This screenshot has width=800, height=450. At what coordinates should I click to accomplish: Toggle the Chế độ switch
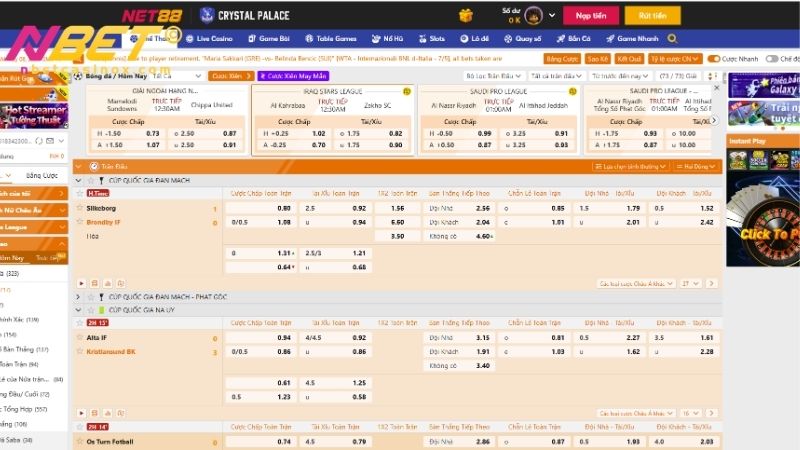coord(772,59)
